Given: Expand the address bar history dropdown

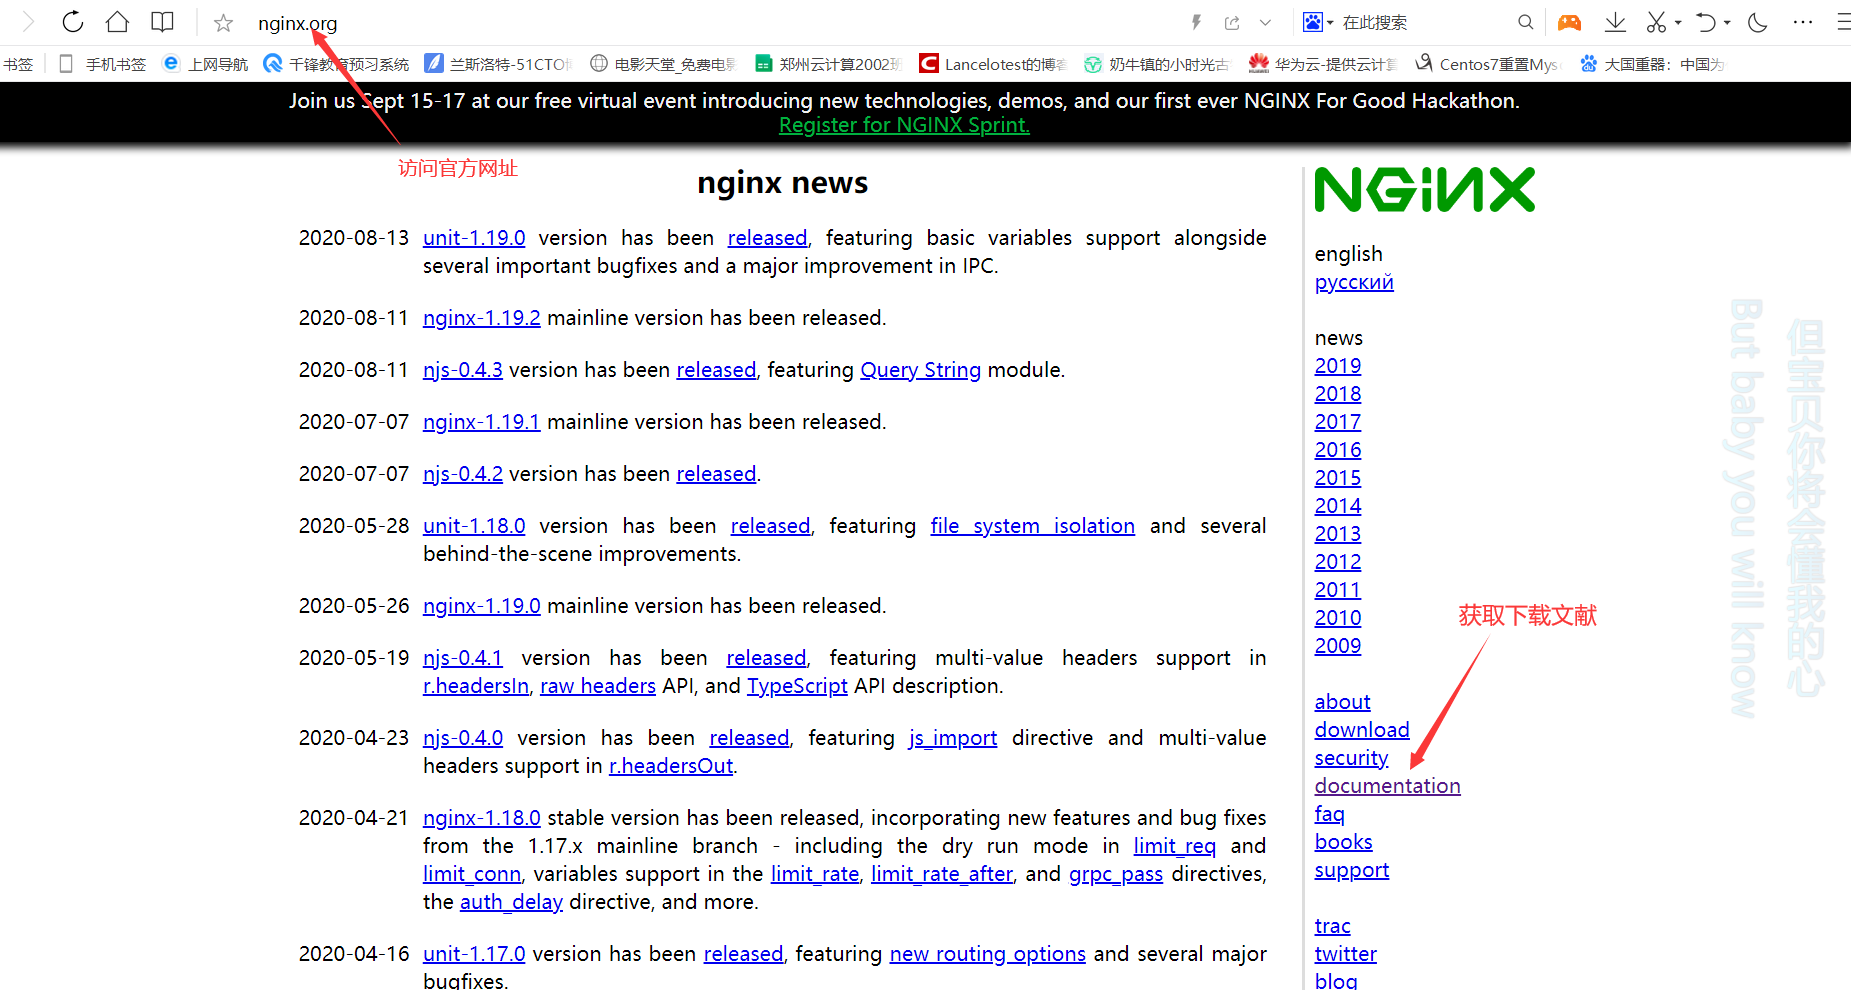Looking at the screenshot, I should (1266, 22).
